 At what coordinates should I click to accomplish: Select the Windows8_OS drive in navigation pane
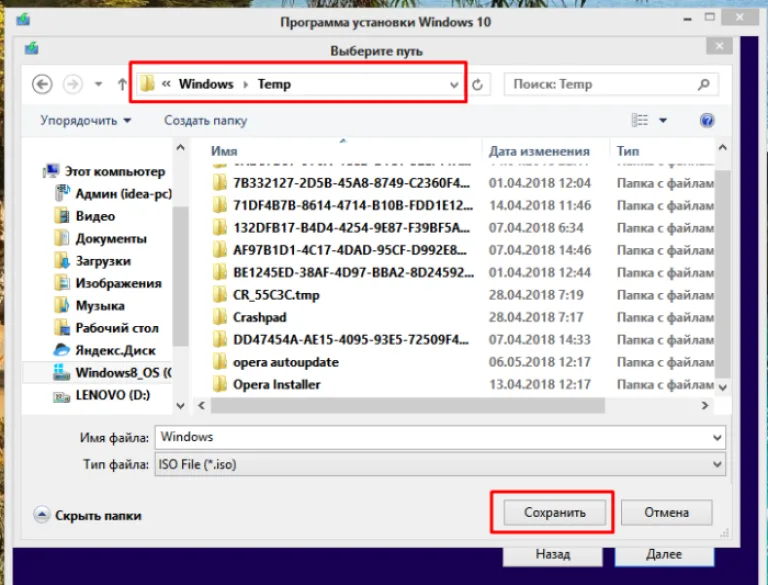(112, 373)
